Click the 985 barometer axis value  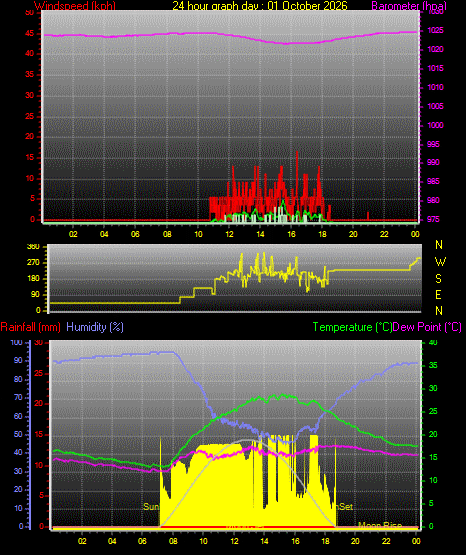pos(434,182)
